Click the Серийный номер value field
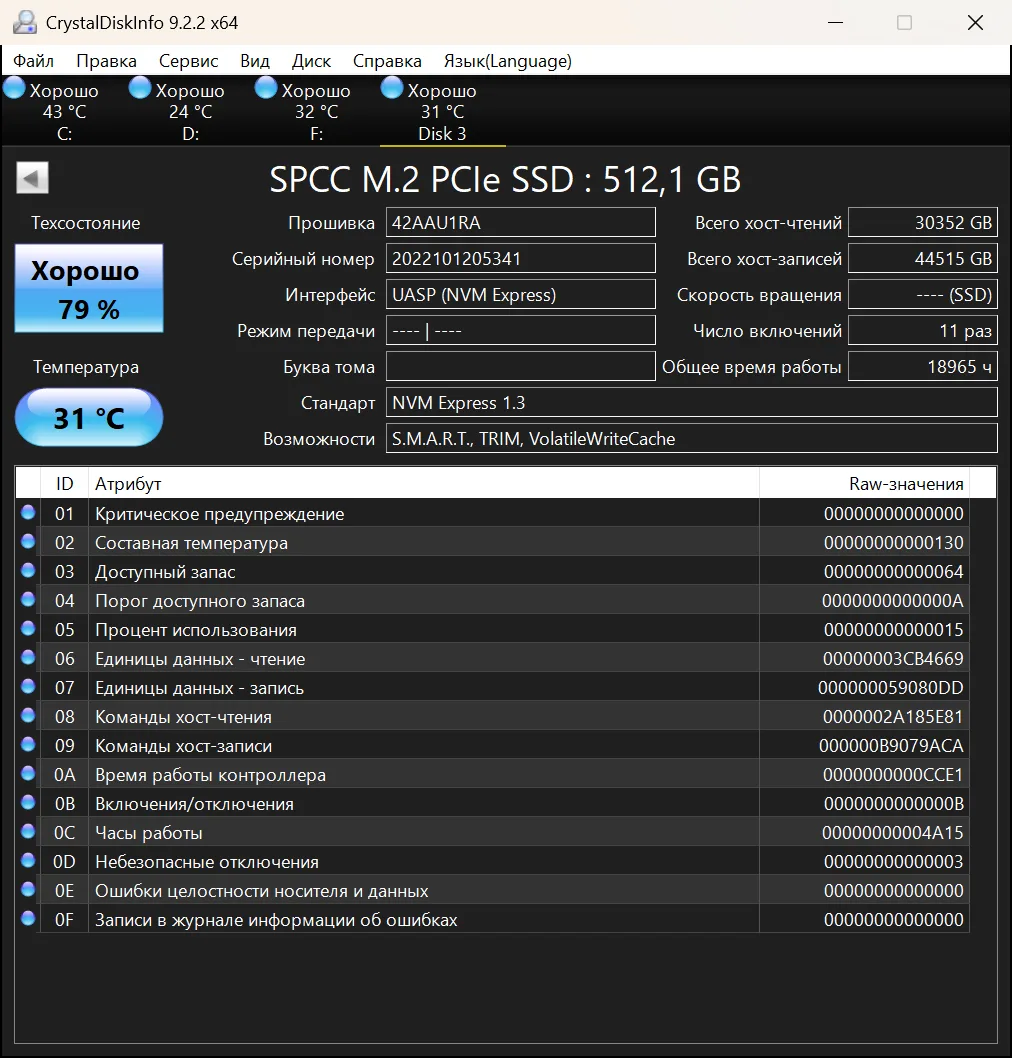 (520, 259)
